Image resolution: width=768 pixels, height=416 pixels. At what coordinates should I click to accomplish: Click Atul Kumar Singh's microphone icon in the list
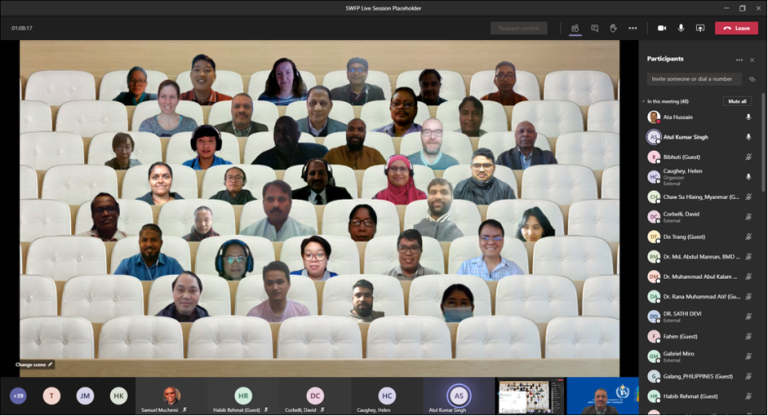(748, 137)
